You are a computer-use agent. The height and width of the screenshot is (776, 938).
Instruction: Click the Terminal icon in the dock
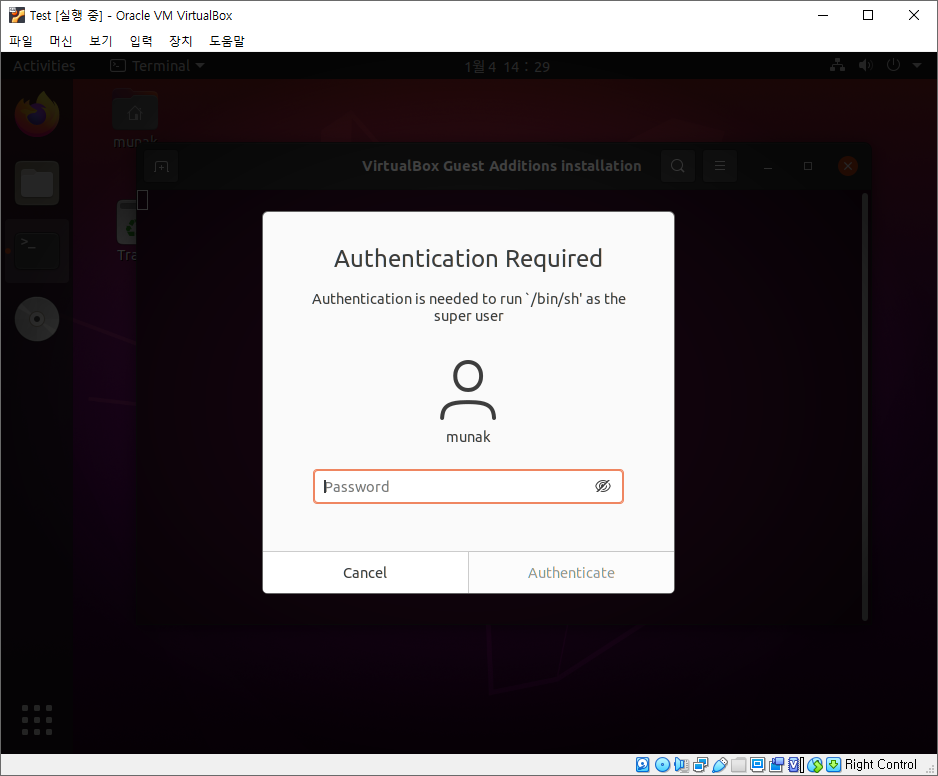point(37,251)
